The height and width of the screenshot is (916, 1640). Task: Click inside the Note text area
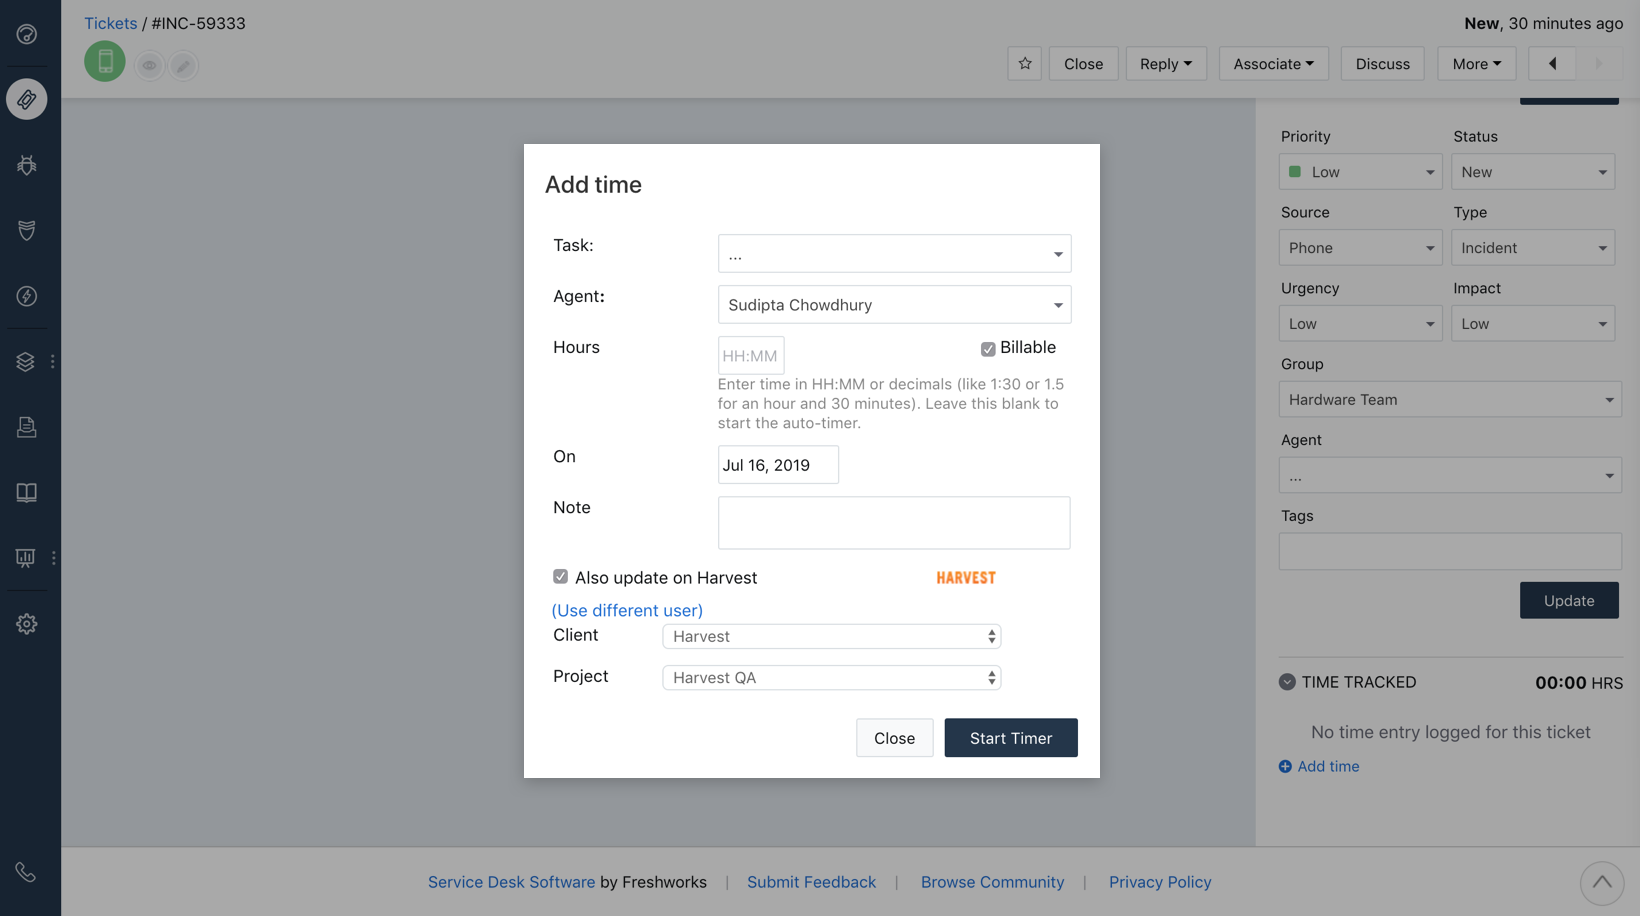coord(893,522)
